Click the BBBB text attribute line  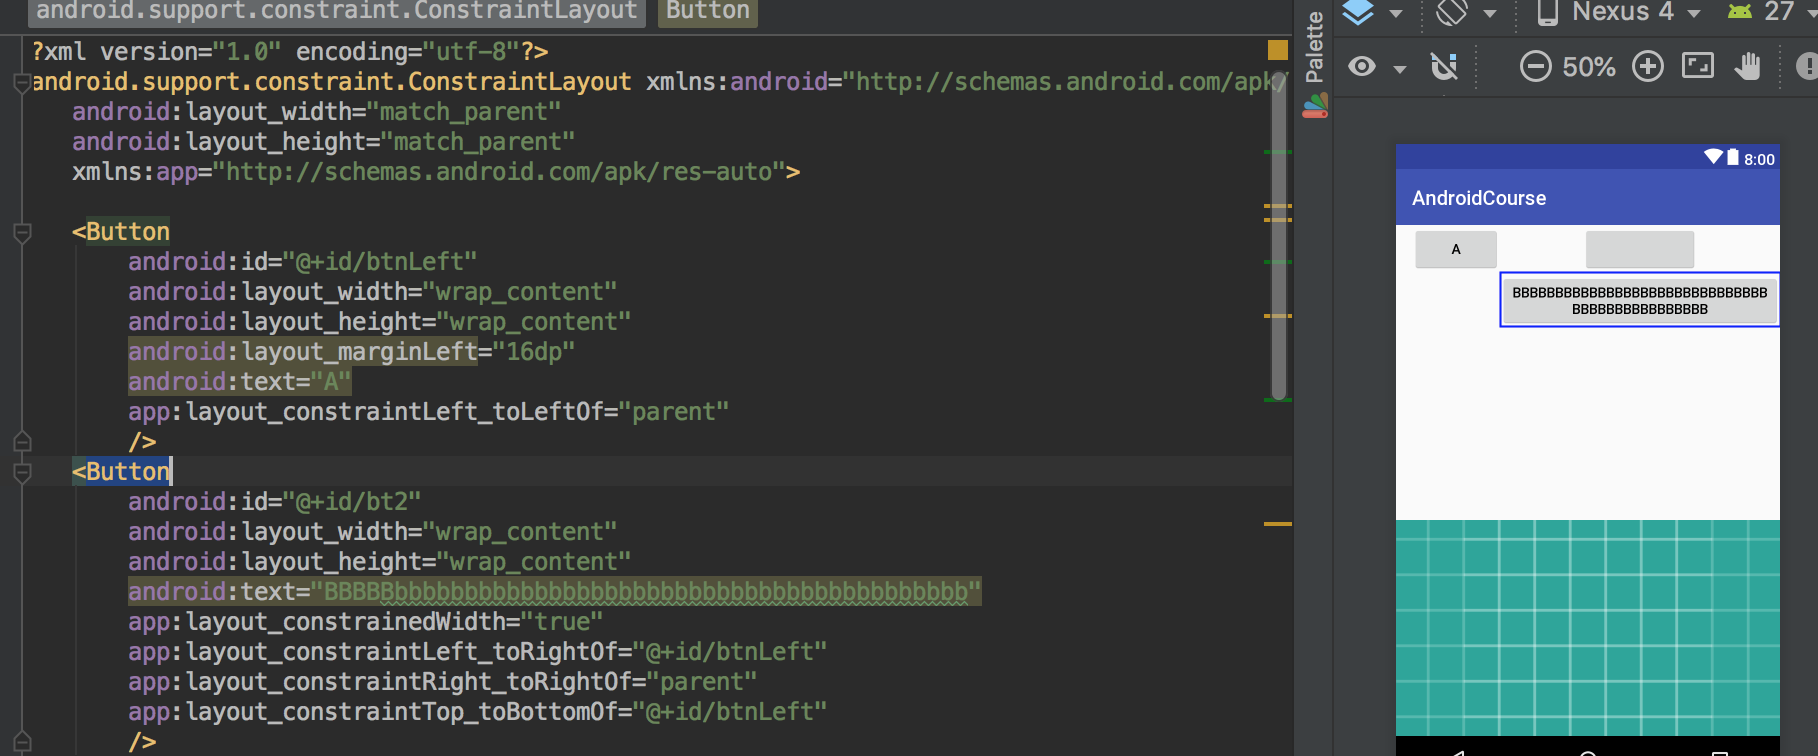coord(554,592)
